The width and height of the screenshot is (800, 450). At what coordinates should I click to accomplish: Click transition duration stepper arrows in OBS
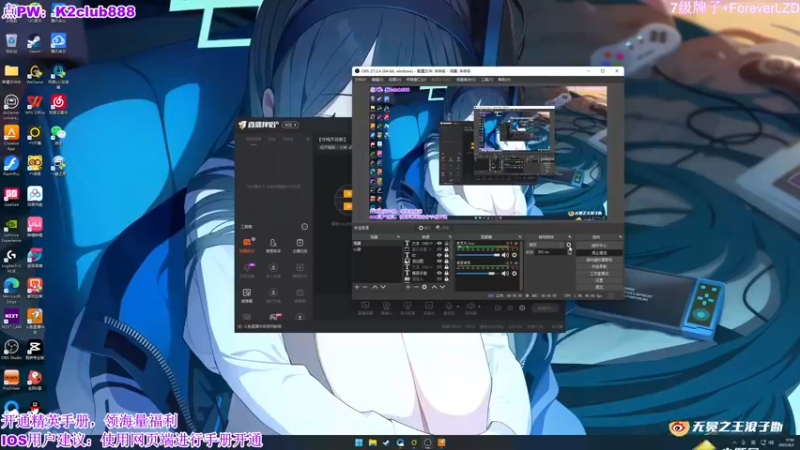[569, 252]
